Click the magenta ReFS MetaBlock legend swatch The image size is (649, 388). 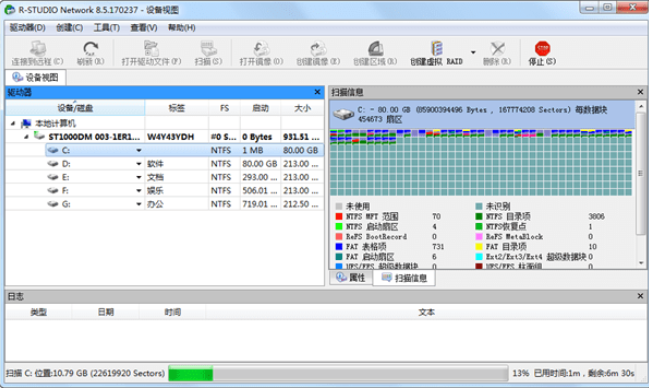click(479, 236)
